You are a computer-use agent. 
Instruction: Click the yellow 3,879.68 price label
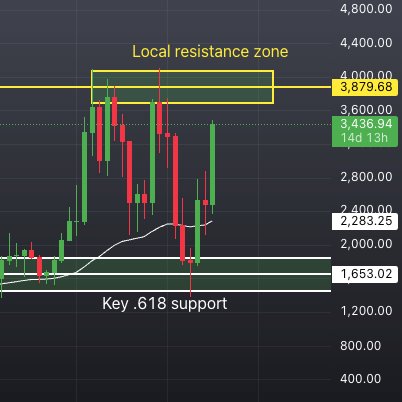[x=365, y=88]
